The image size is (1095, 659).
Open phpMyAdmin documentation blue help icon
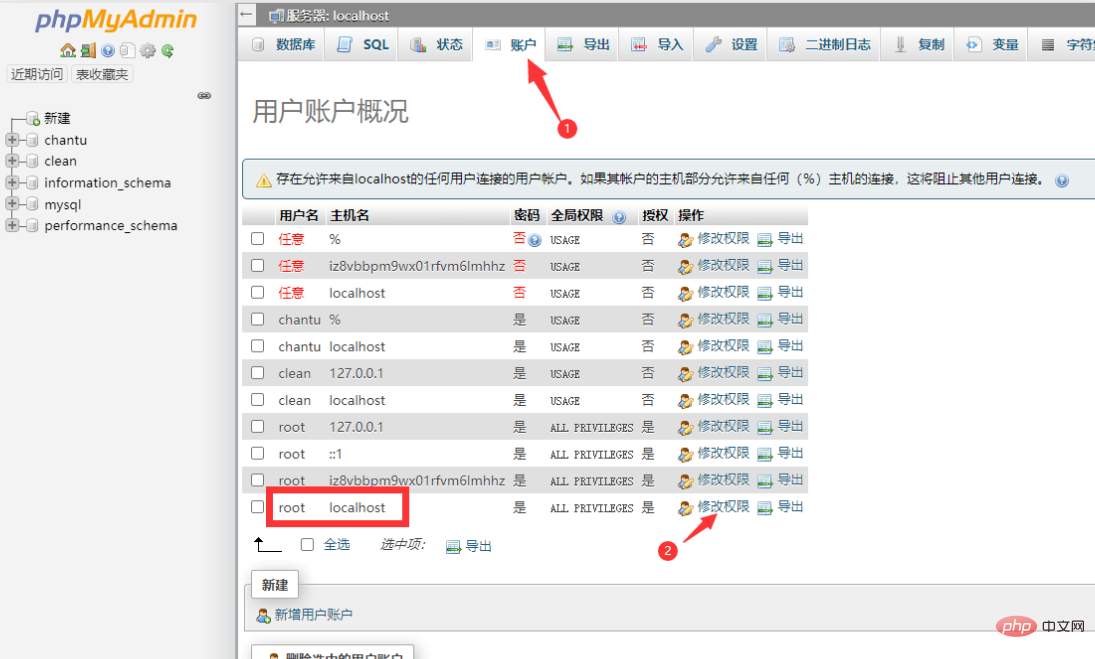point(108,50)
